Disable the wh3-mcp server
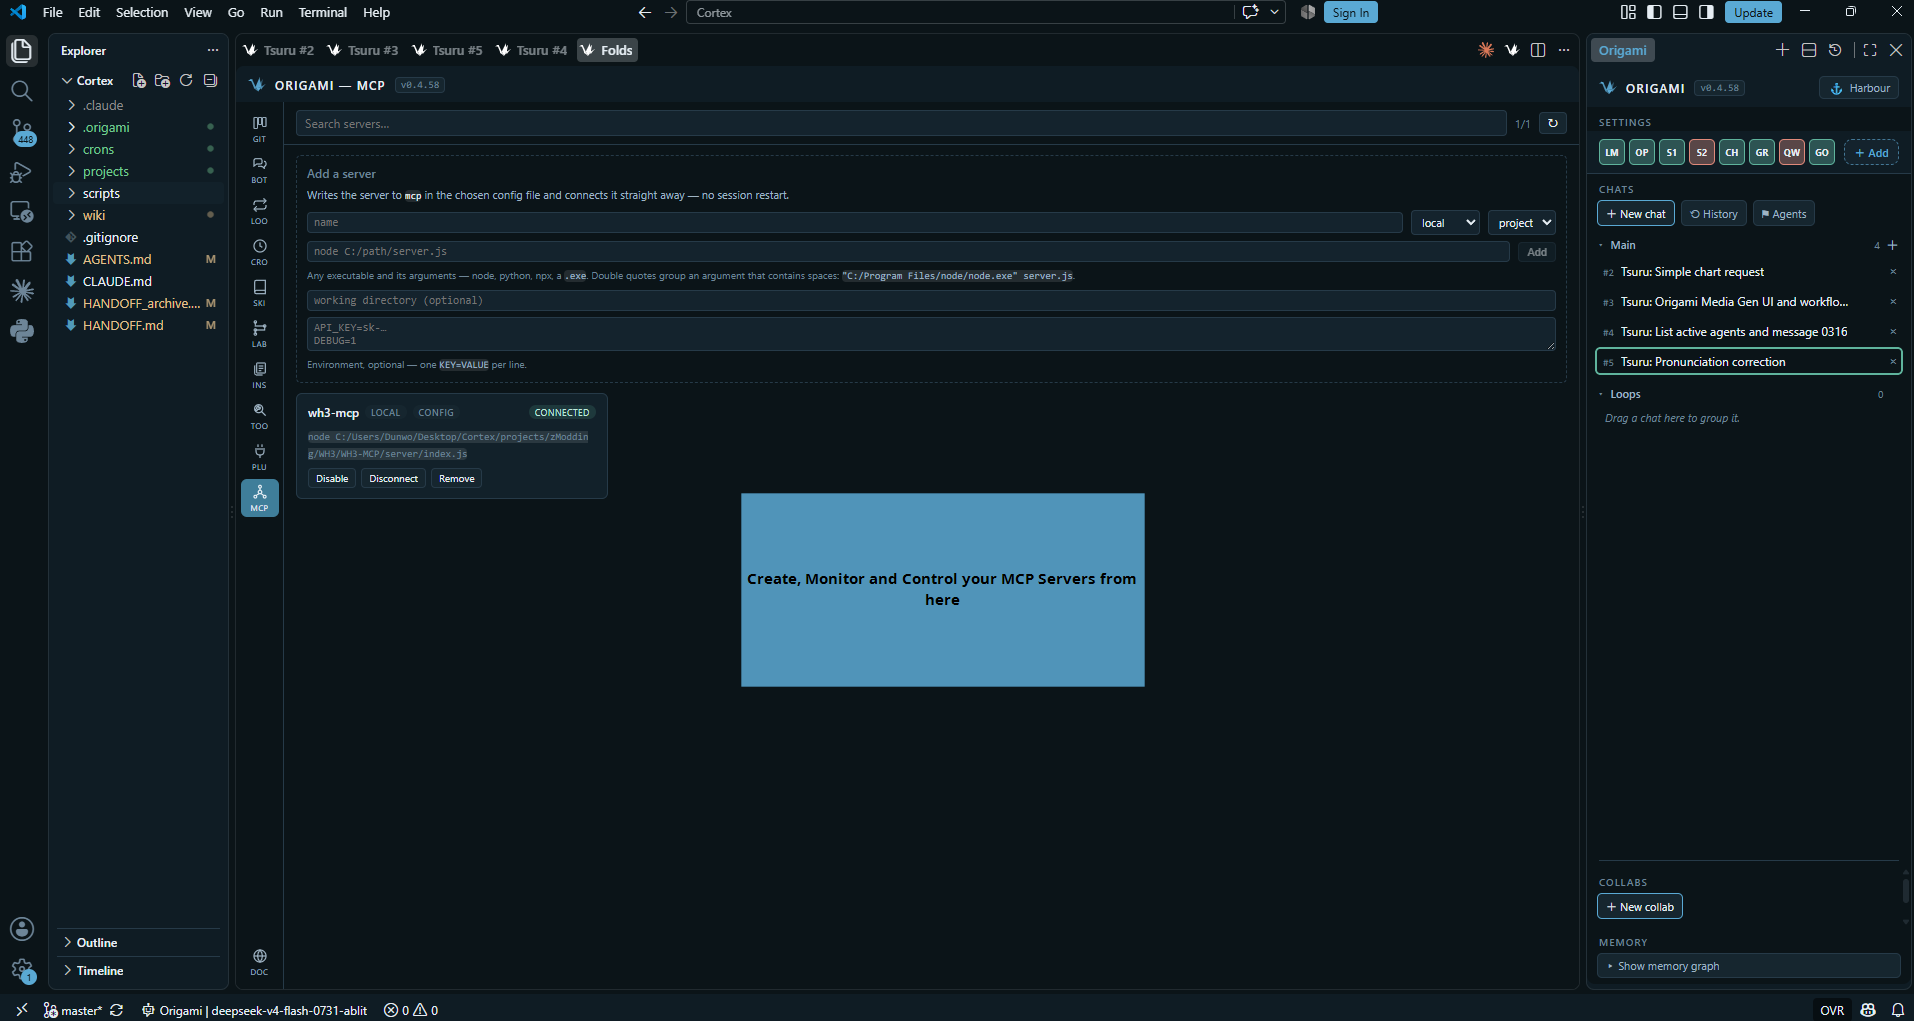This screenshot has width=1914, height=1021. coord(332,479)
